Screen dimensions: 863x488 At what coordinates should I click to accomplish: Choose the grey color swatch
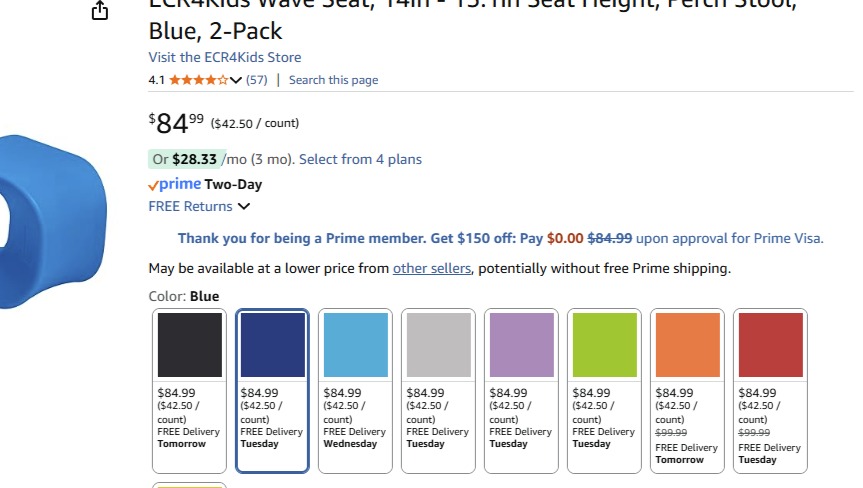439,345
